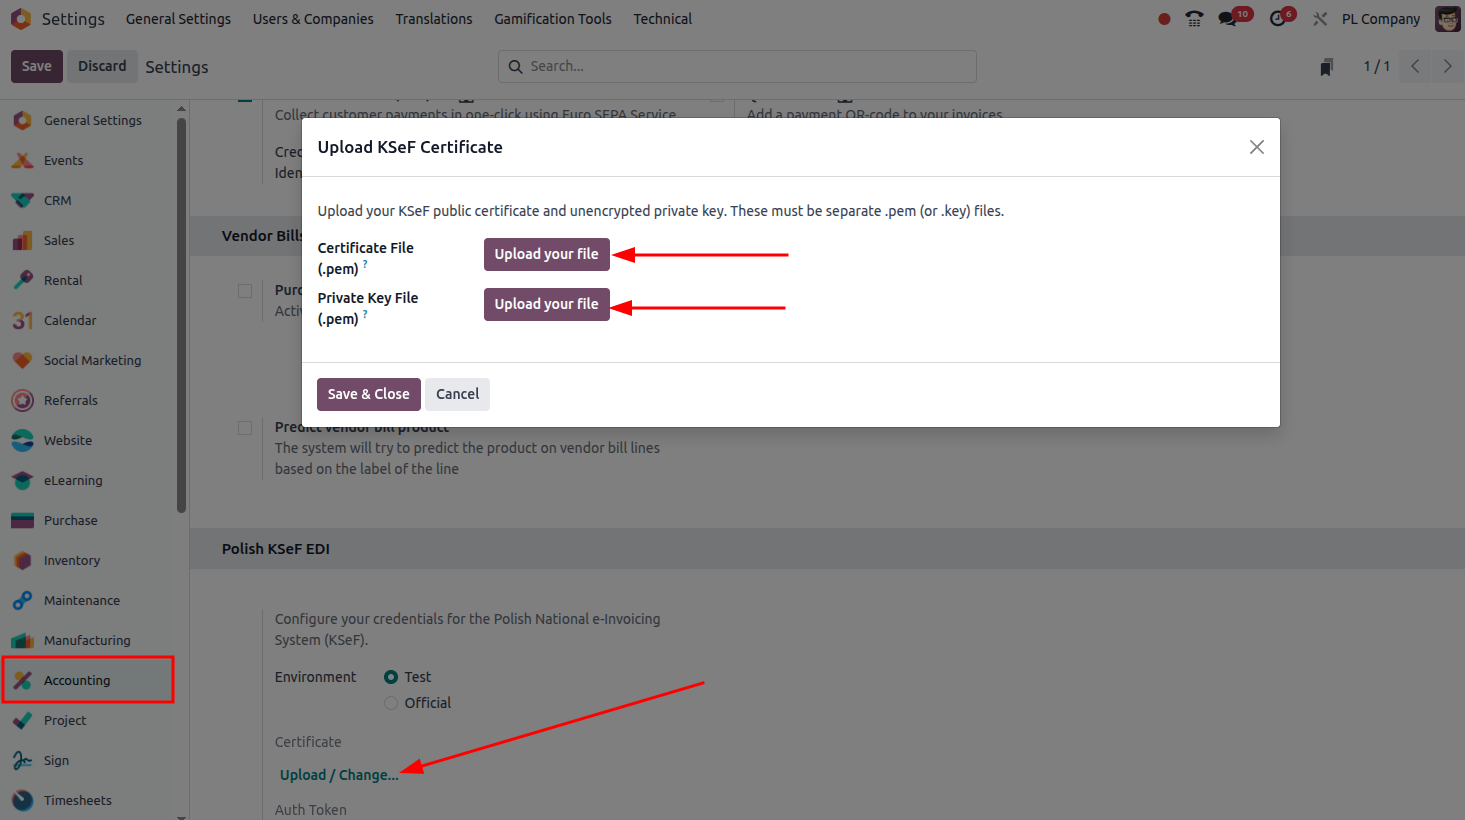Screen dimensions: 1465x820
Task: Open the PL Company switcher
Action: pos(1380,19)
